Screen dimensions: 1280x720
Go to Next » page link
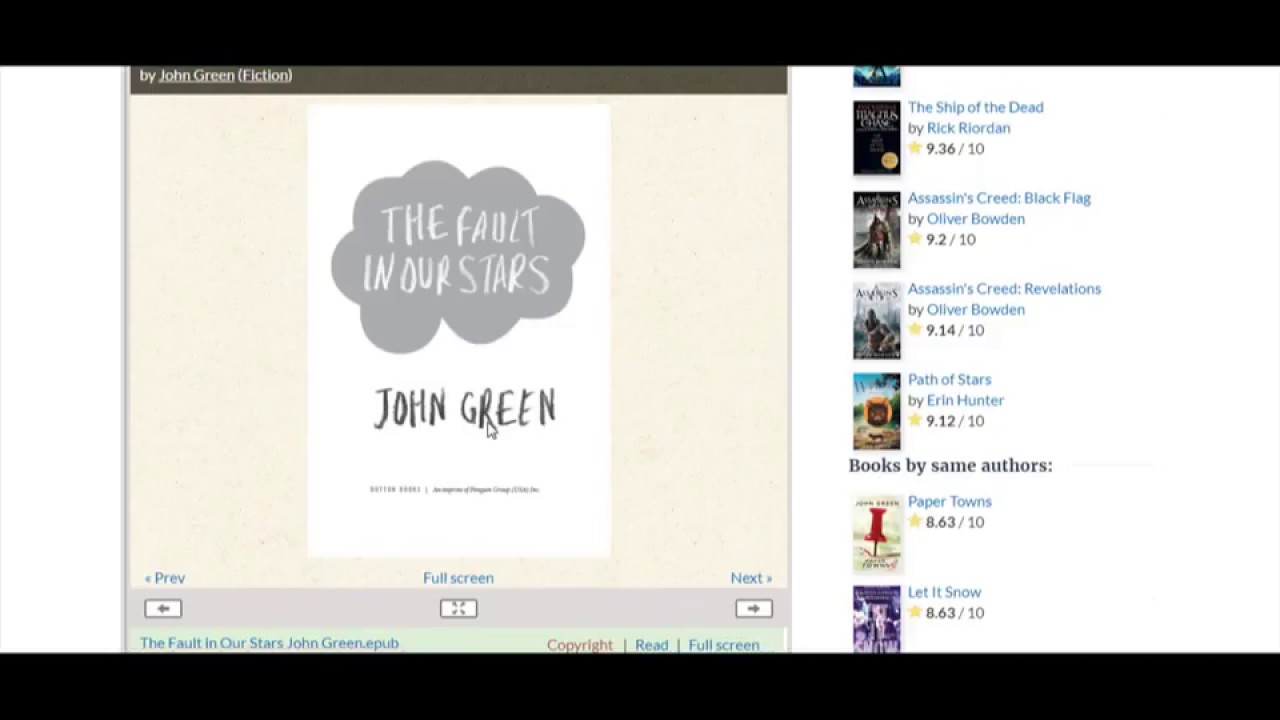(x=751, y=577)
